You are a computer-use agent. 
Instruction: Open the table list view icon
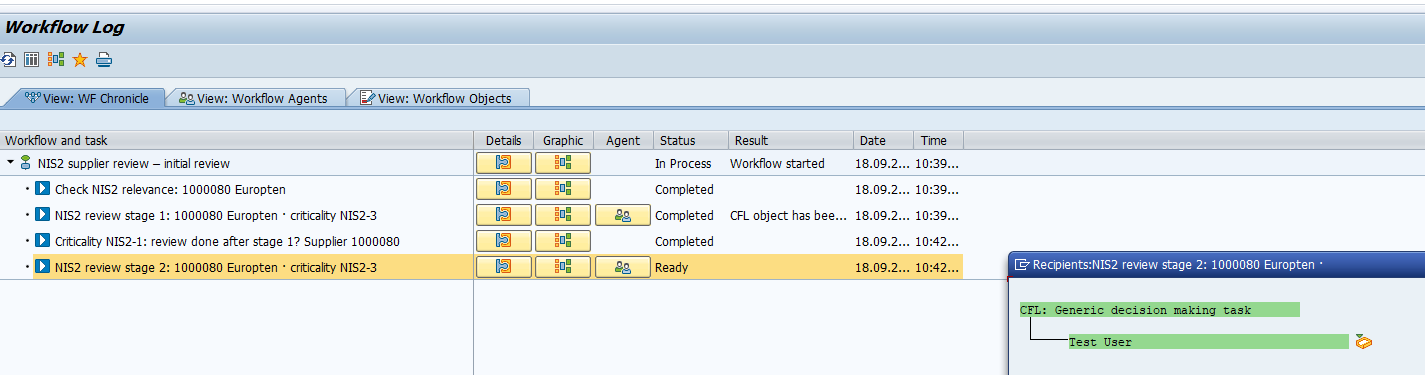32,60
